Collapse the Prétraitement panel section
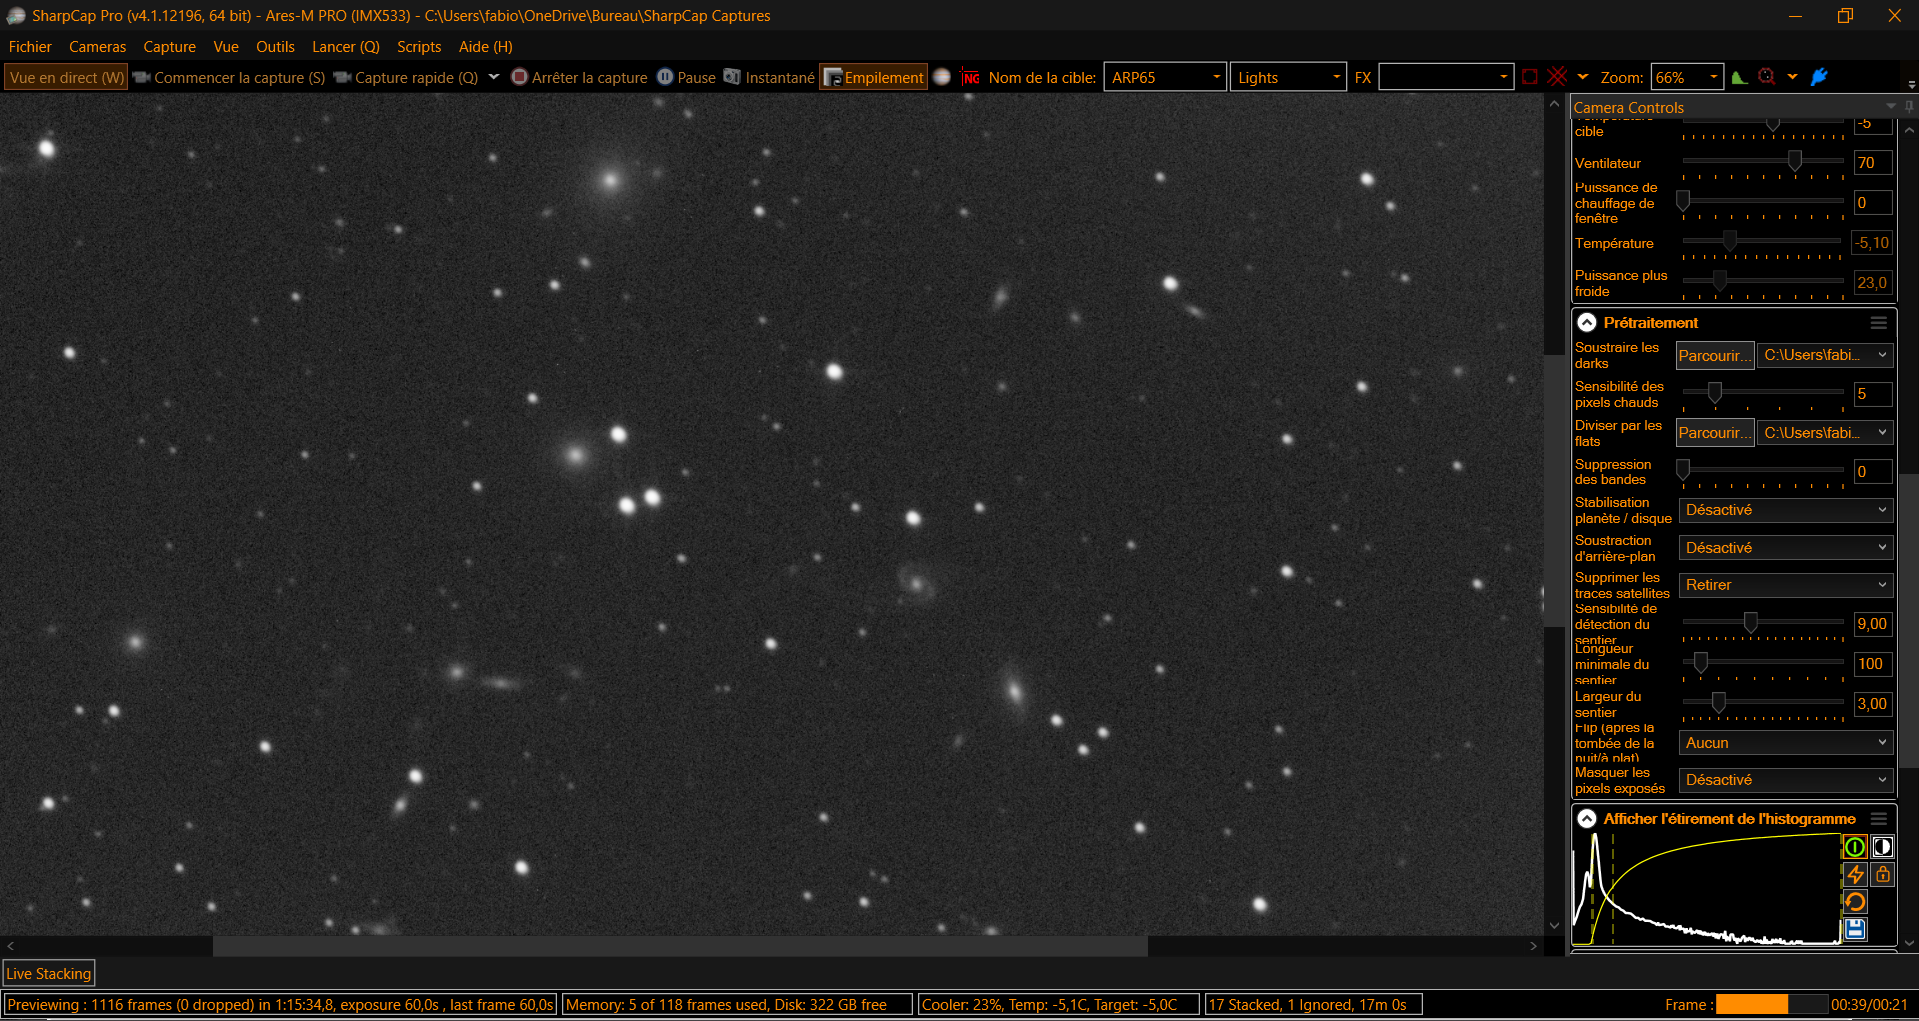Screen dimensions: 1919x1021 1587,323
